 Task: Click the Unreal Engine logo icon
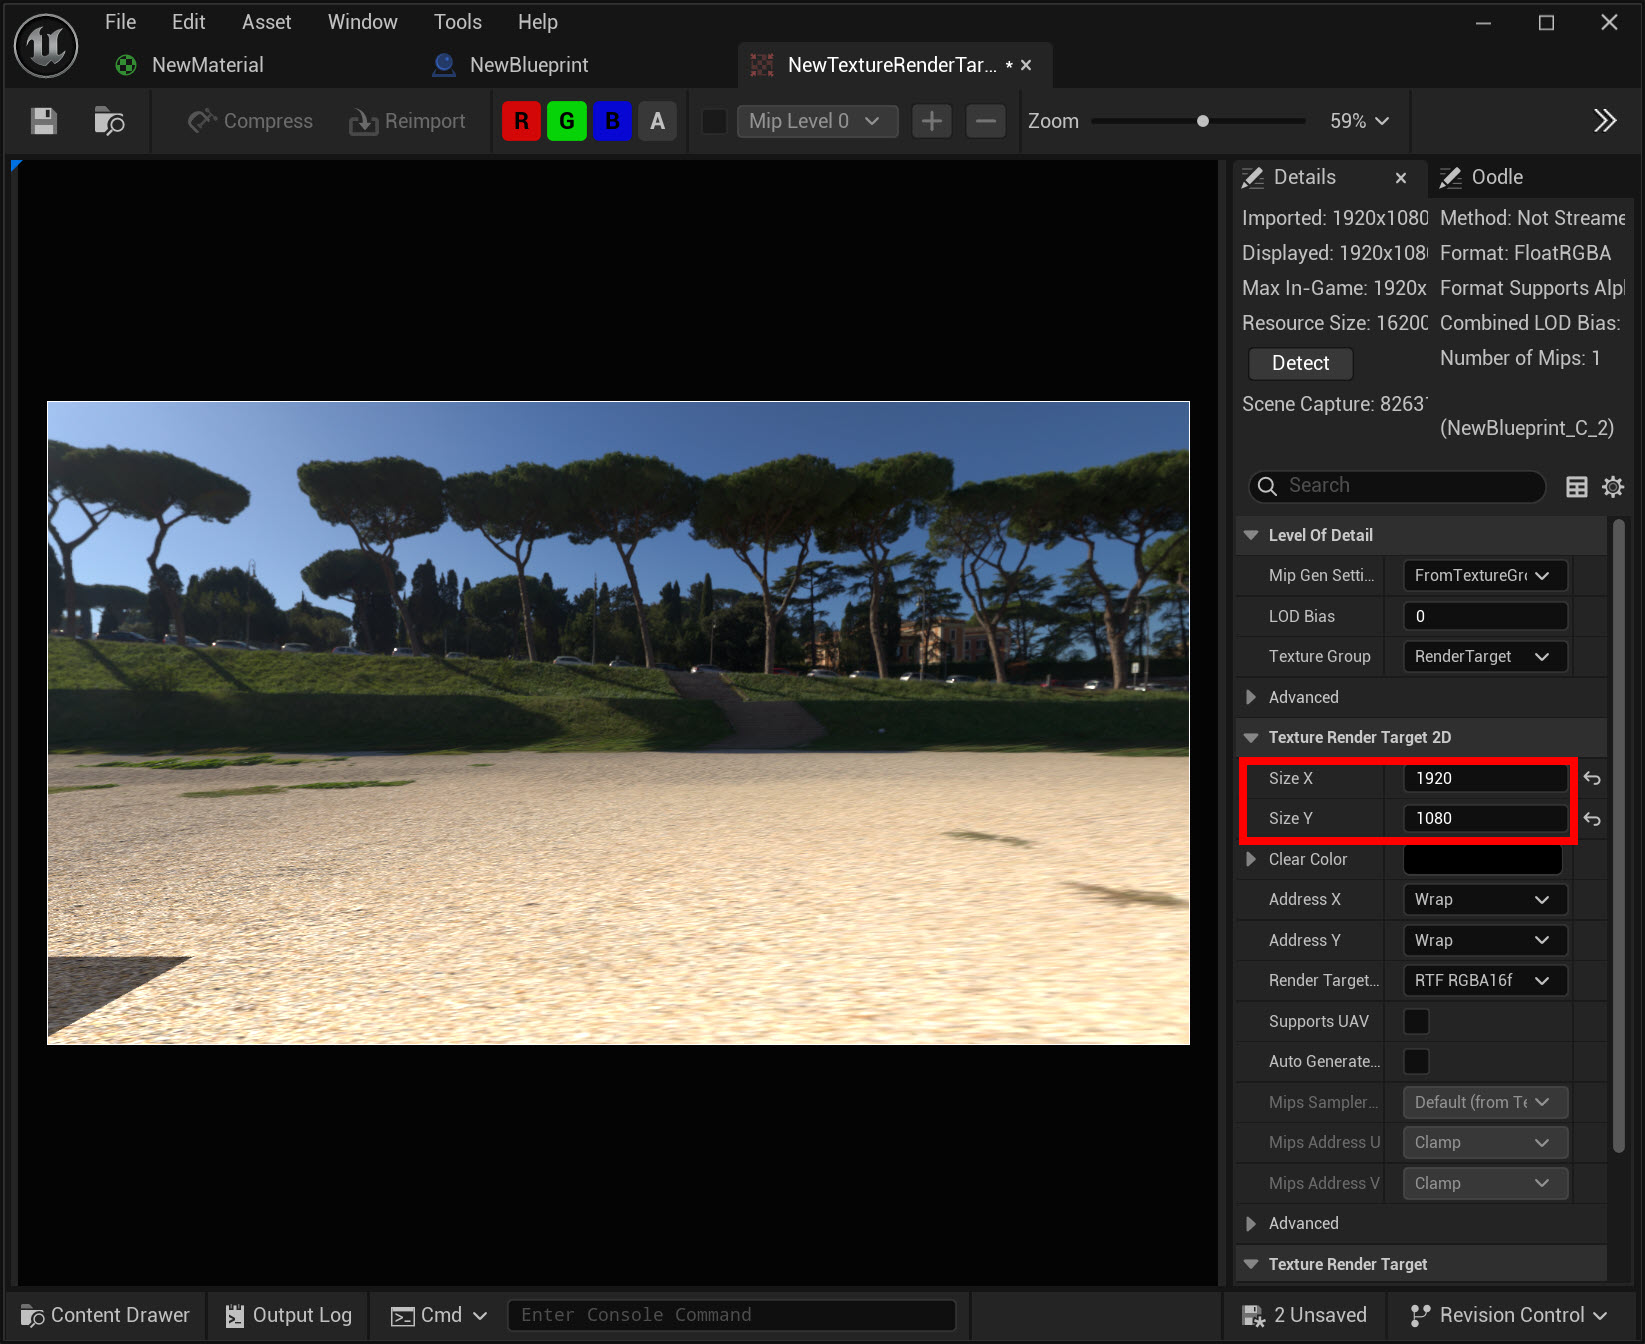pos(46,46)
